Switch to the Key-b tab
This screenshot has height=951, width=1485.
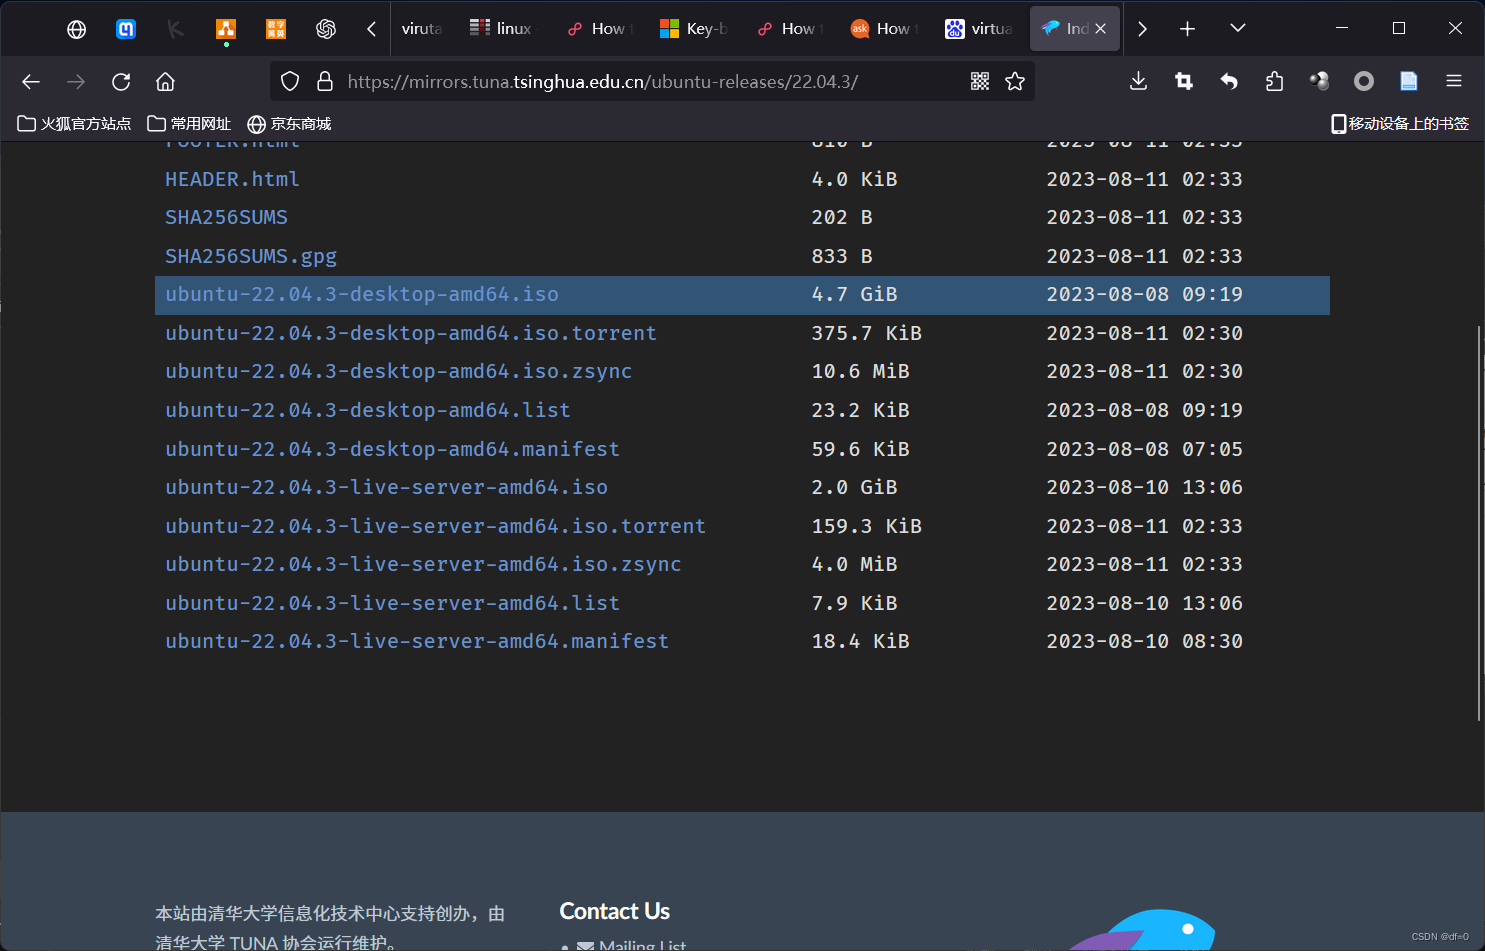[694, 28]
